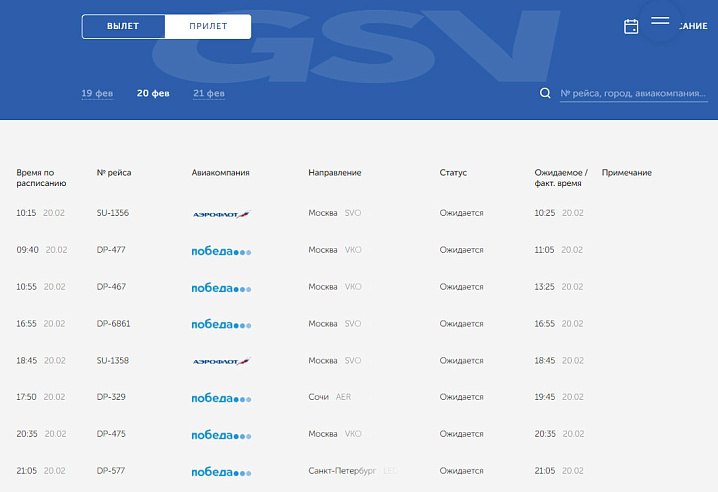Screen dimensions: 718x492
Task: Click the search magnifier icon
Action: (545, 93)
